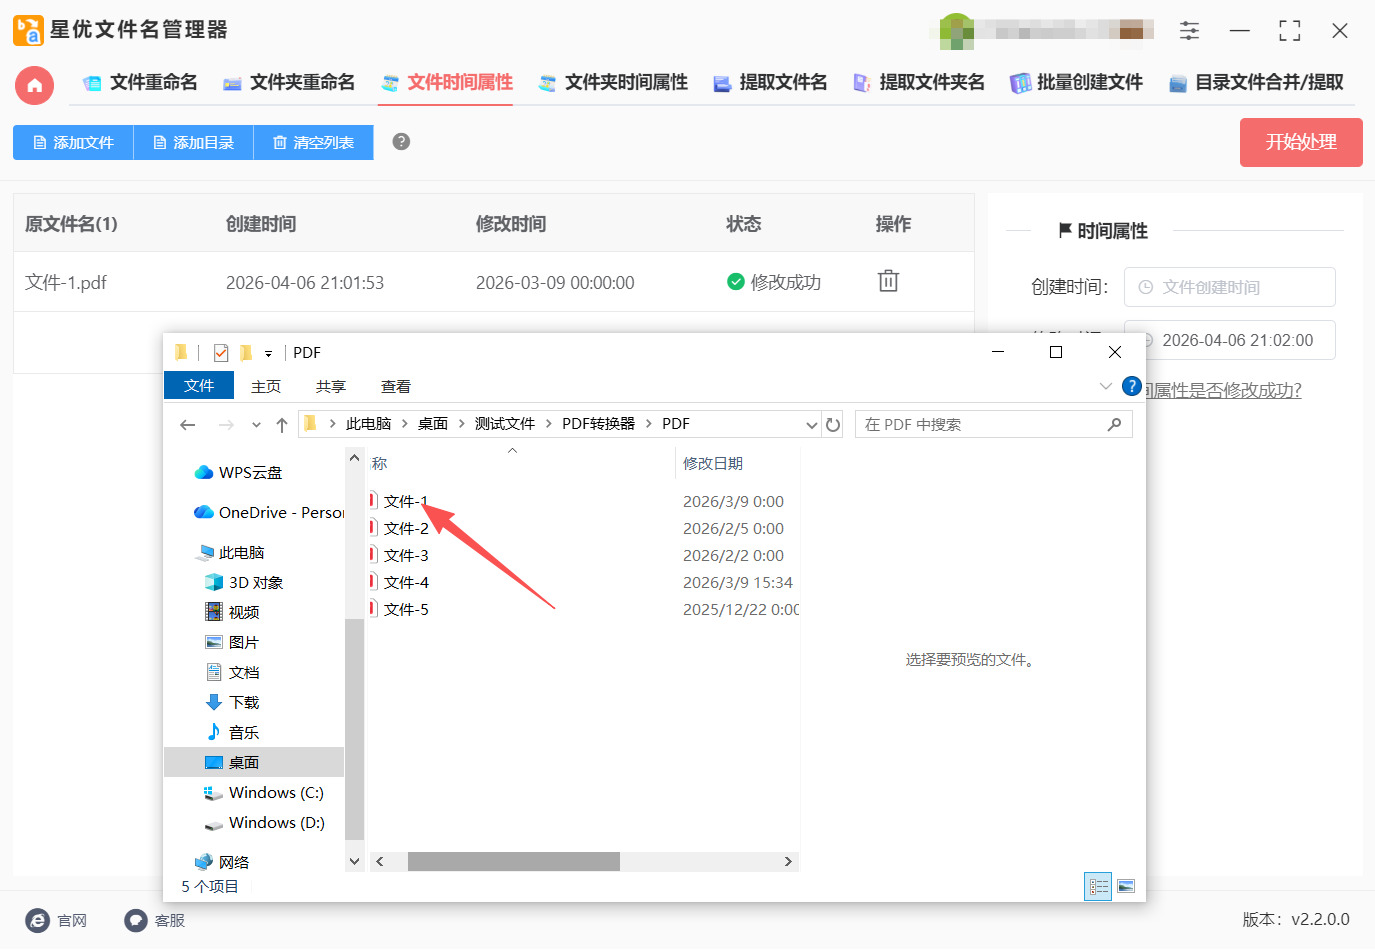Switch to 文件夹时间属性 tab
The width and height of the screenshot is (1375, 950).
[613, 83]
